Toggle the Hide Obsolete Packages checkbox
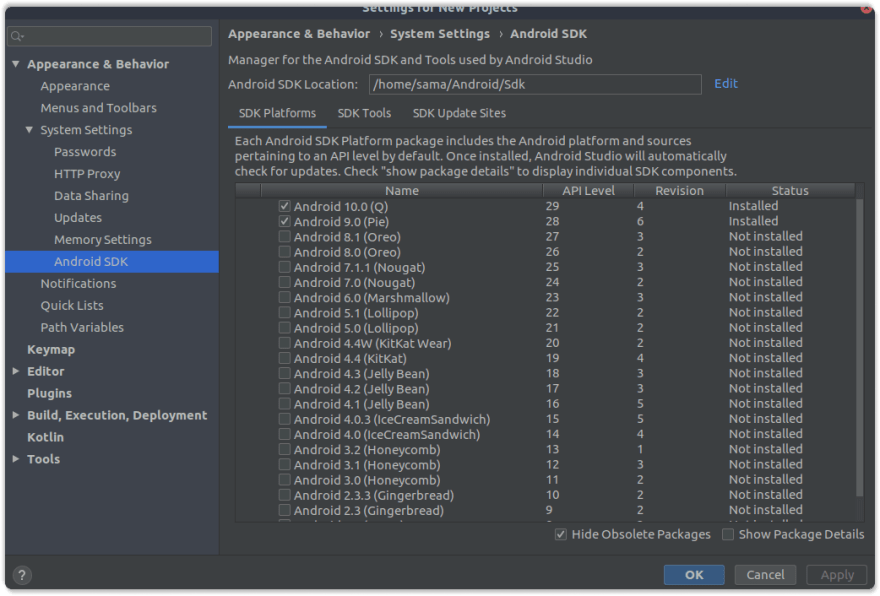The height and width of the screenshot is (596, 880). [x=561, y=534]
